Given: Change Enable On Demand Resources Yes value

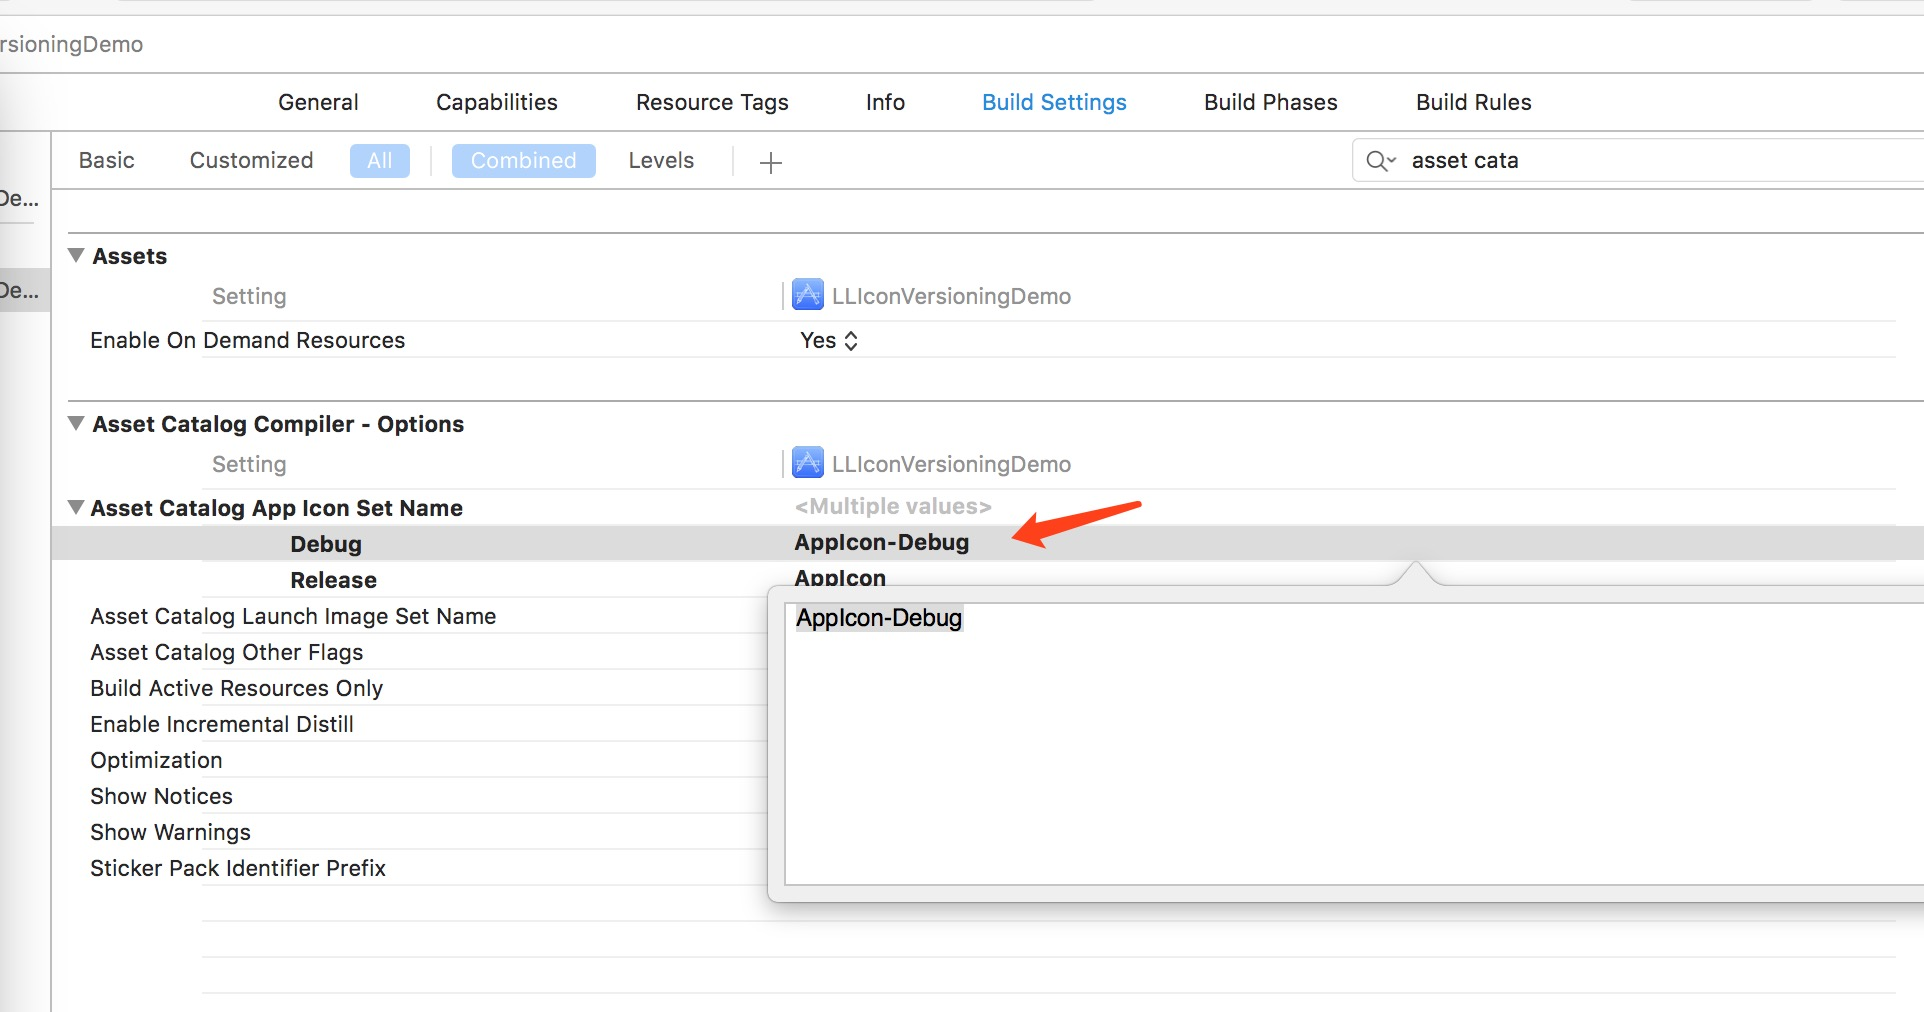Looking at the screenshot, I should (829, 340).
